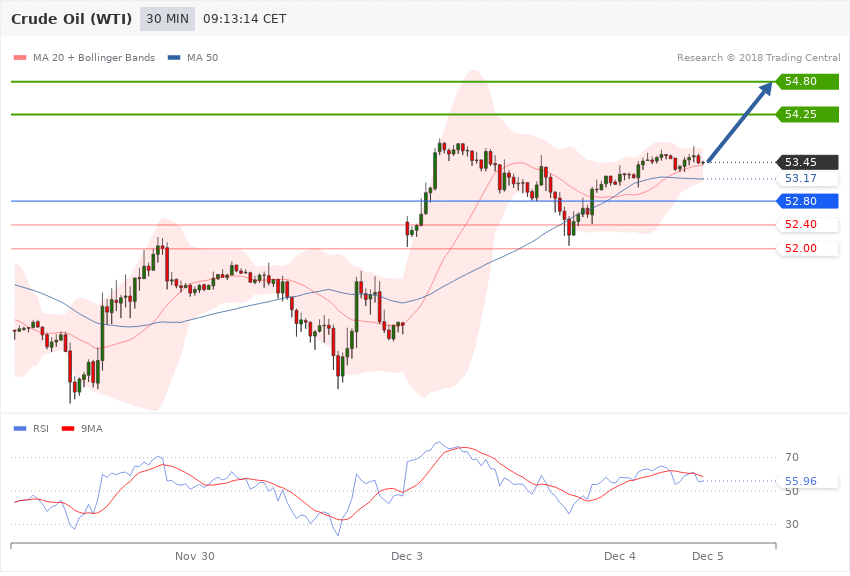The image size is (850, 576).
Task: Click the MA 50 legend label
Action: coord(202,58)
